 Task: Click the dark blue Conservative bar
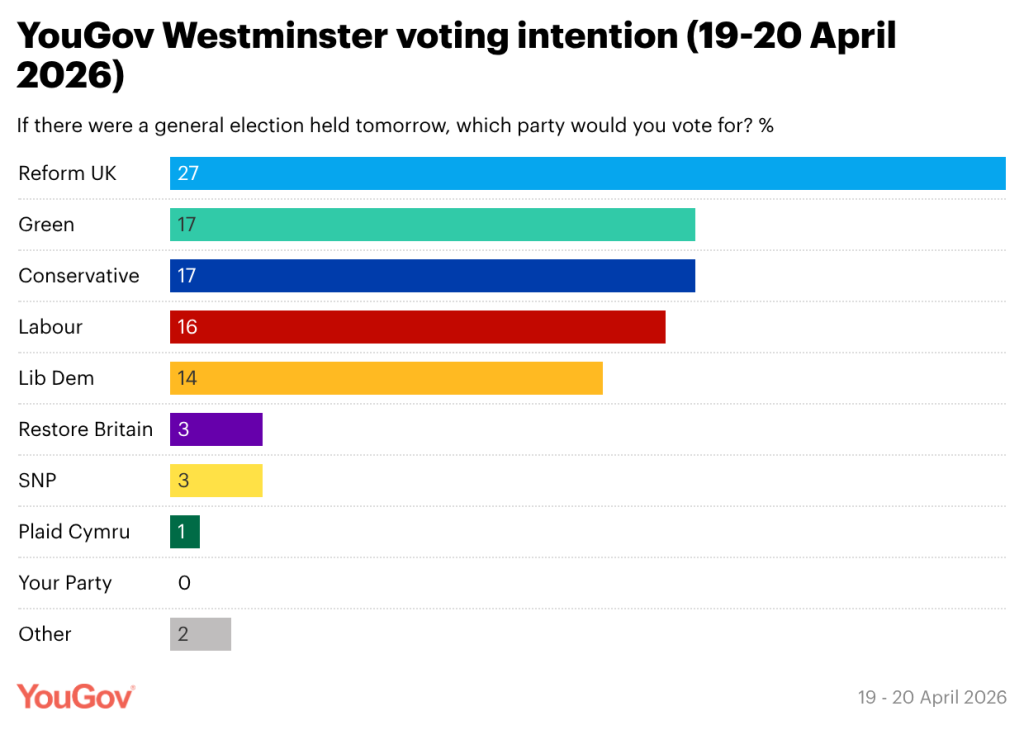432,276
